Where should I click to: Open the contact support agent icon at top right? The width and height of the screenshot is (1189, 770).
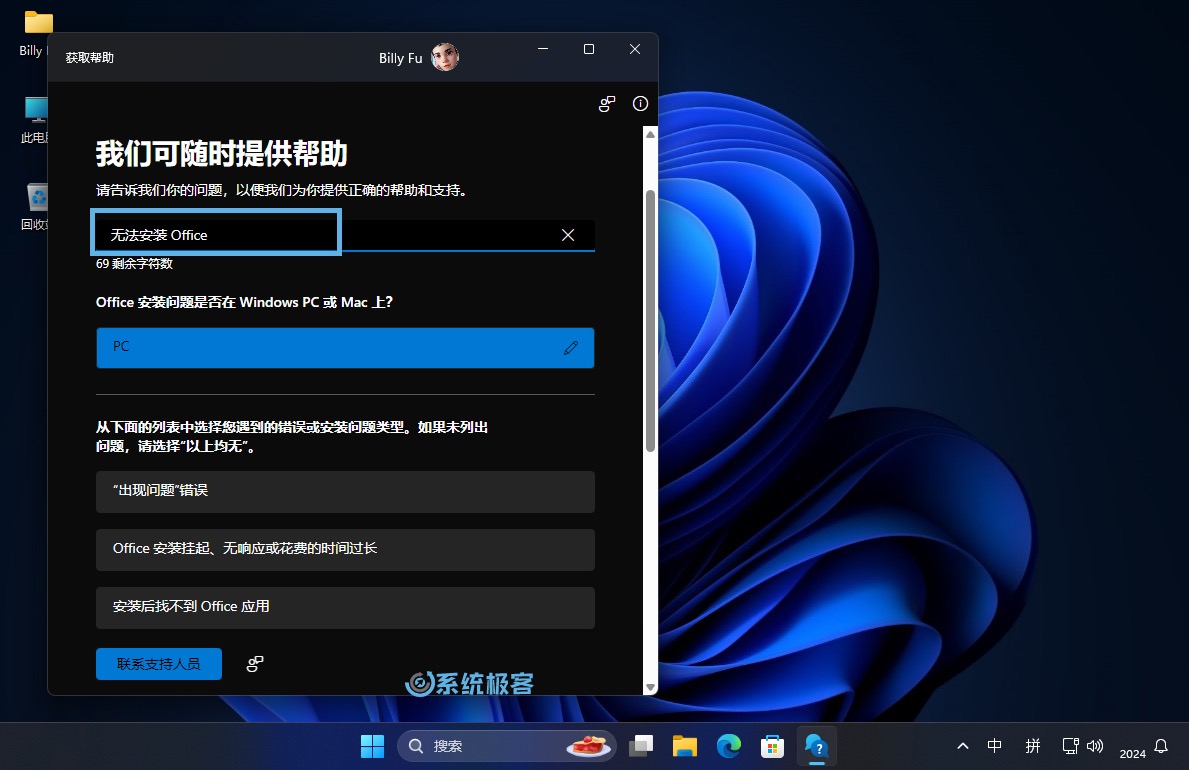click(x=607, y=104)
